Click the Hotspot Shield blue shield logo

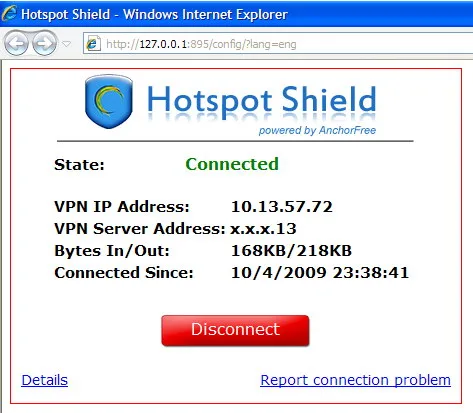(109, 101)
